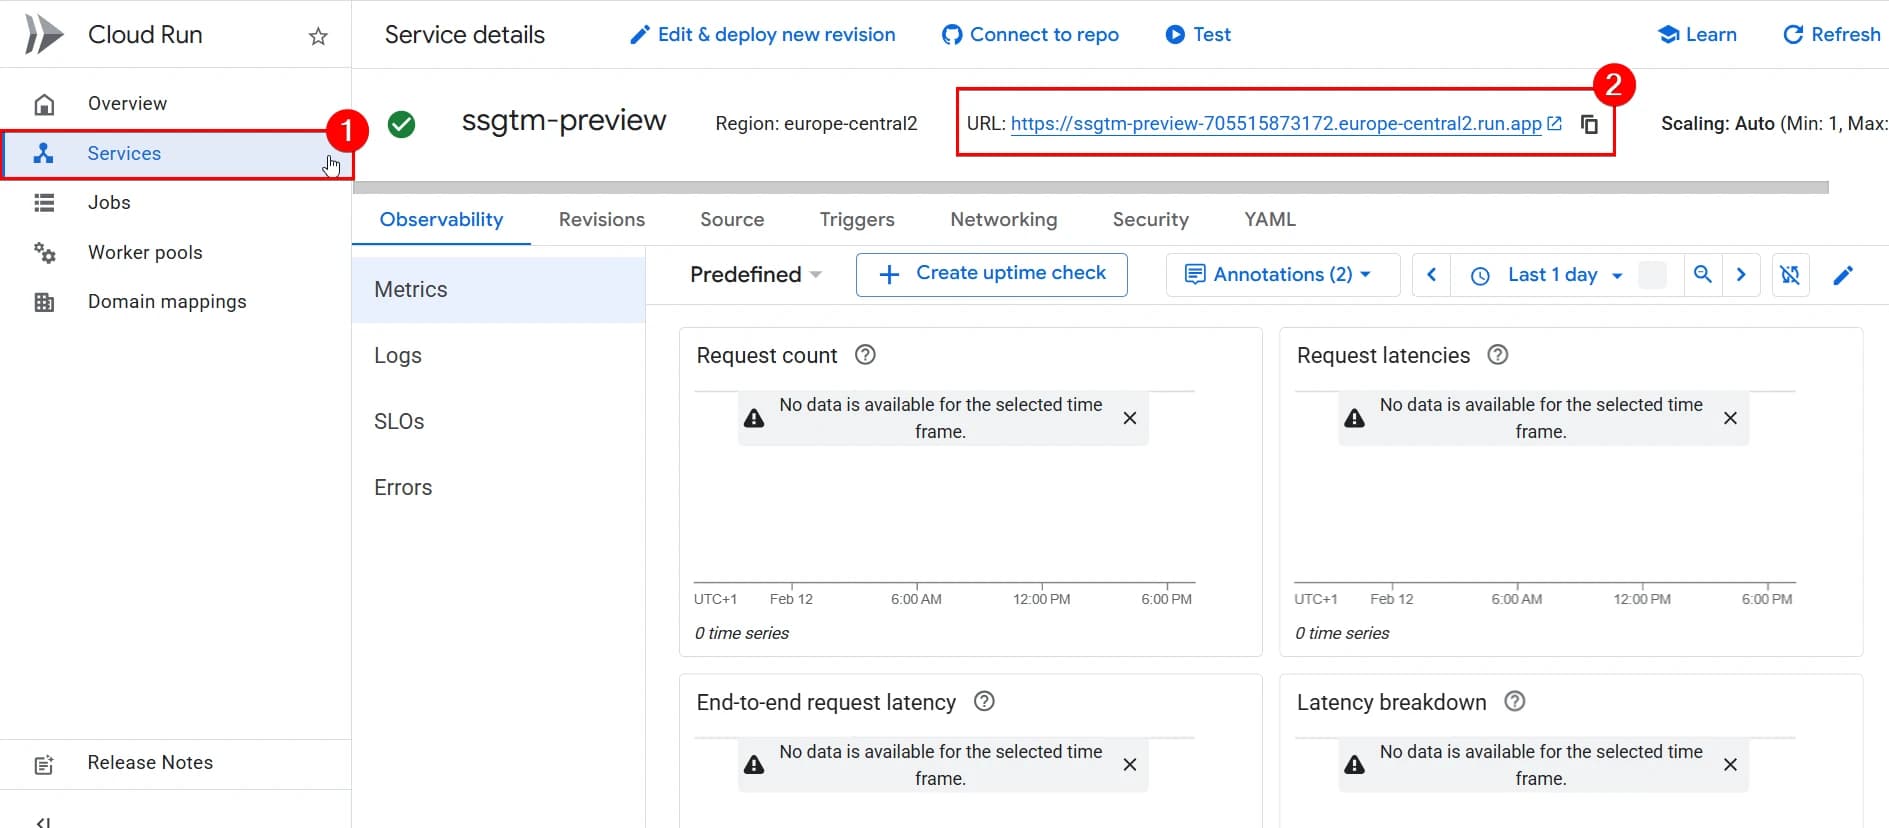Expand the Predefined dashboard dropdown
This screenshot has height=828, width=1889.
pos(756,275)
